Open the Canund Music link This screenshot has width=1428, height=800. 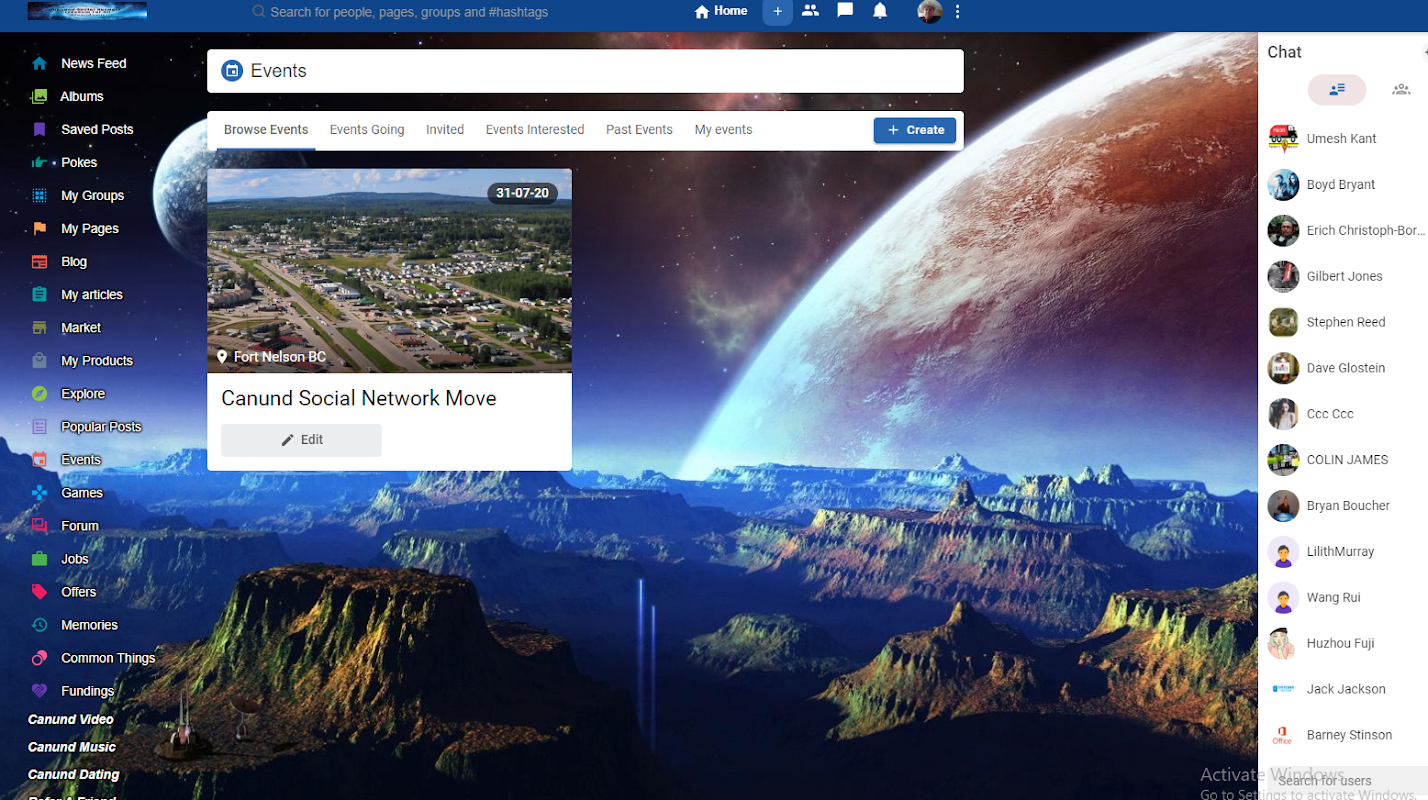[72, 747]
